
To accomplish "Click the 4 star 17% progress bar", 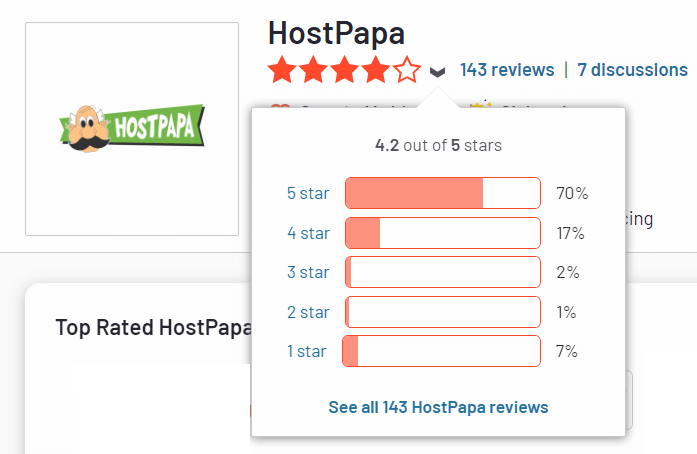I will pyautogui.click(x=442, y=233).
